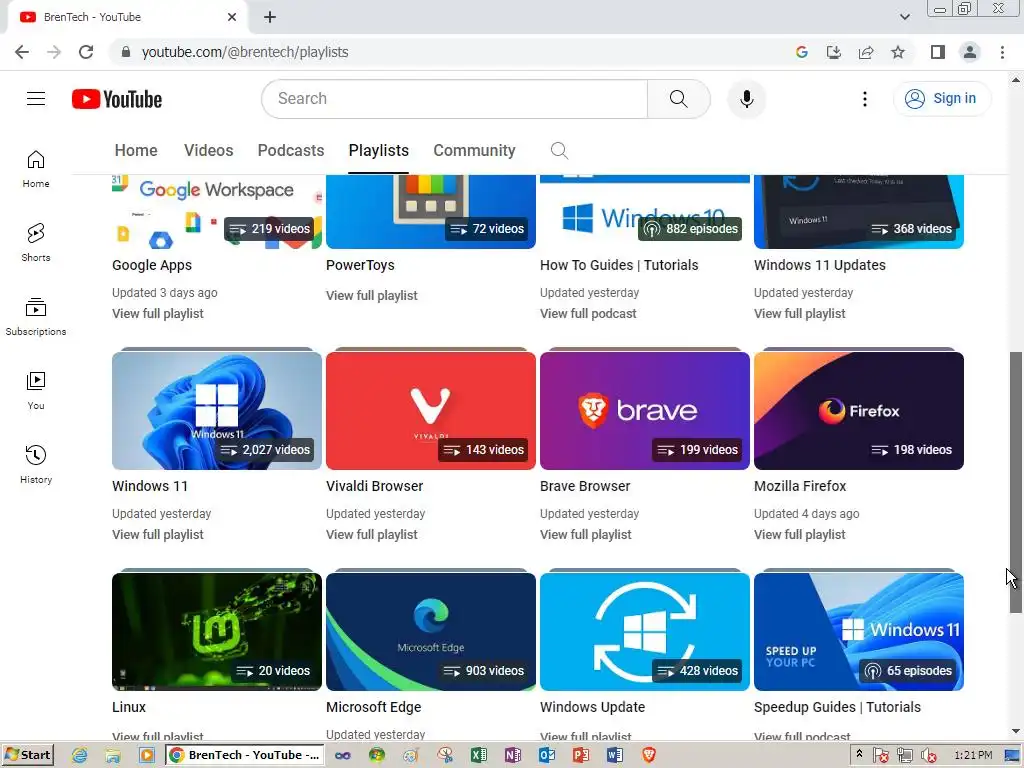View full playlist for Google Apps

click(157, 313)
